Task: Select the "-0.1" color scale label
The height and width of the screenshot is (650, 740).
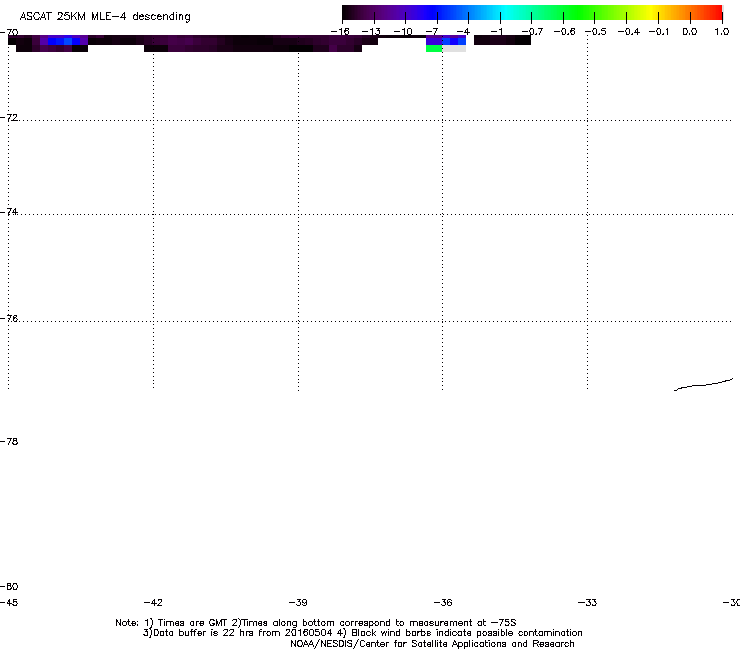Action: coord(659,32)
